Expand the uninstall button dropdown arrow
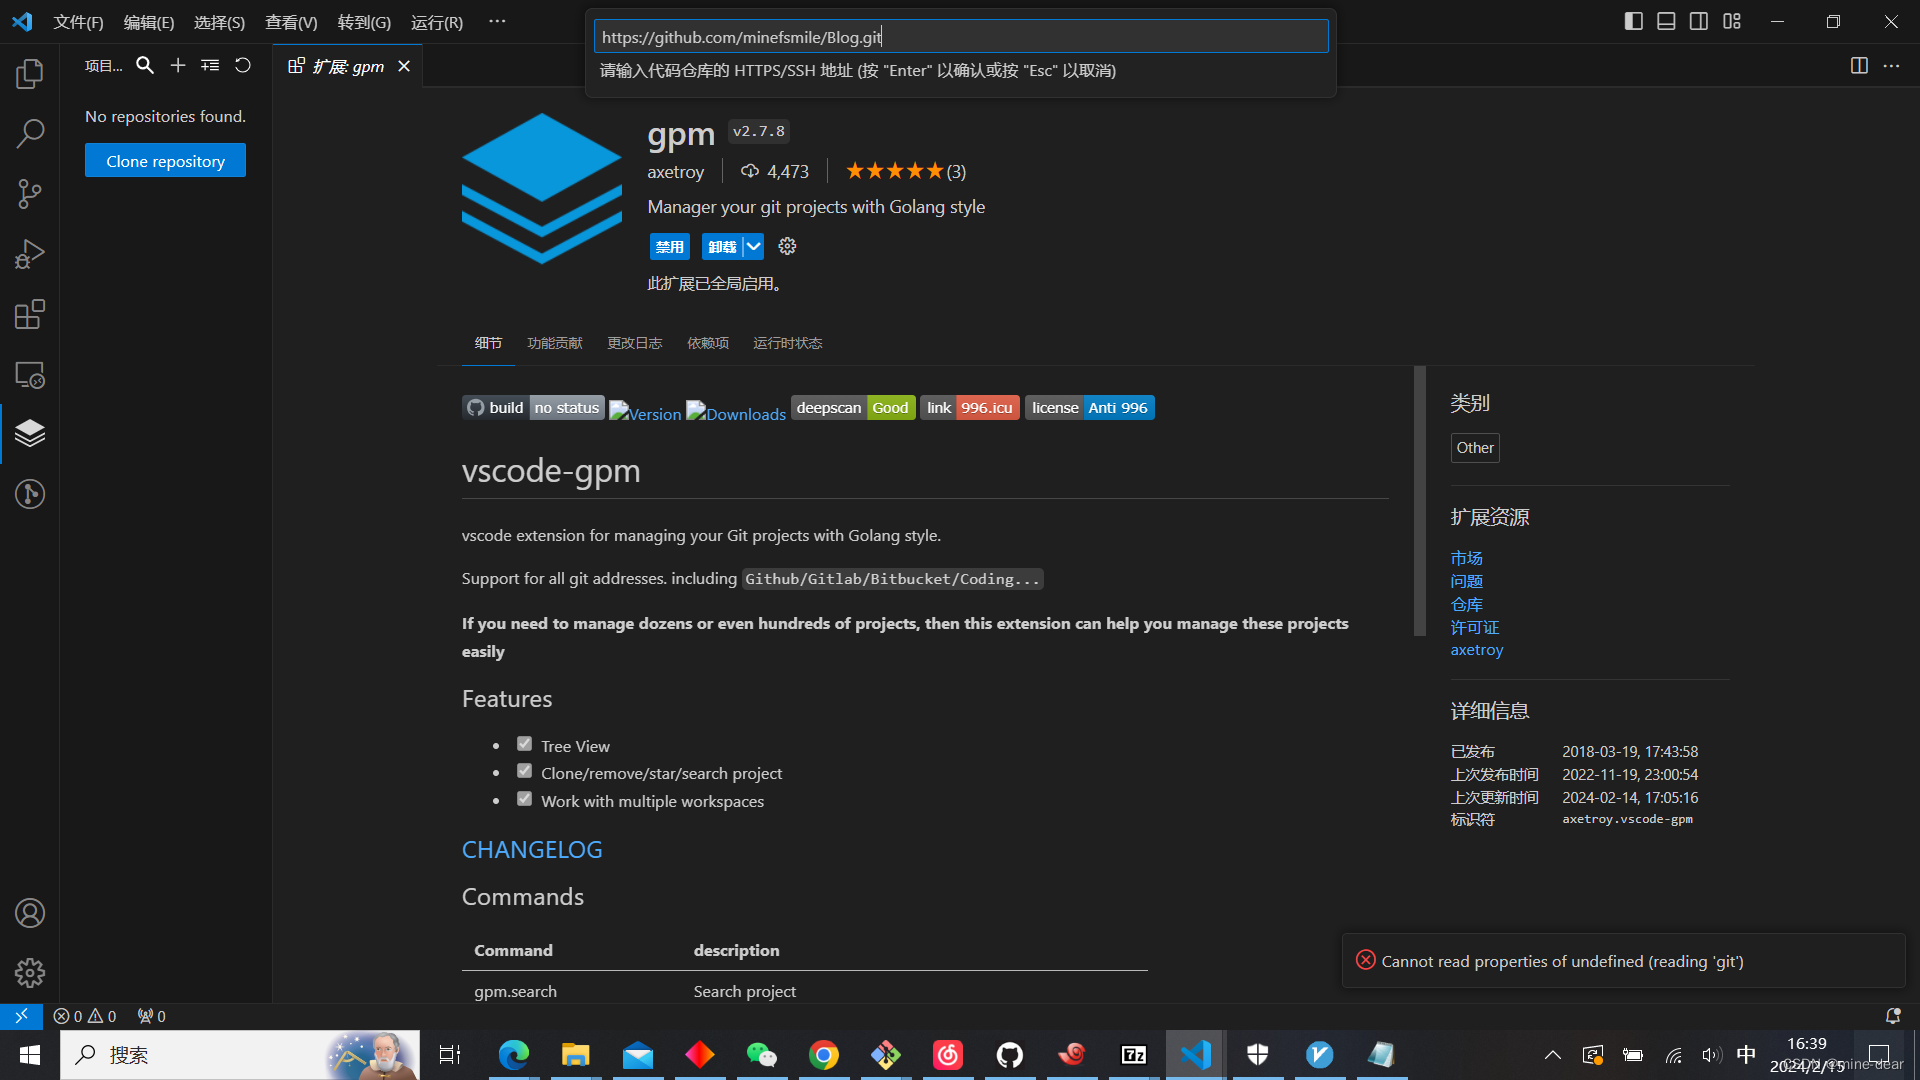Viewport: 1920px width, 1080px height. [x=754, y=246]
